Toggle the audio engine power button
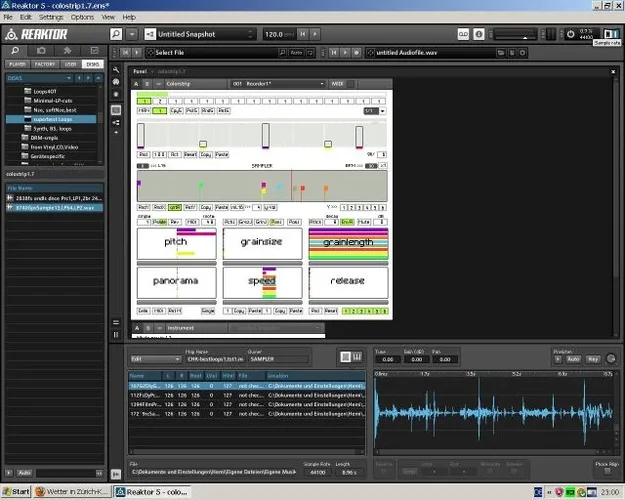Viewport: 625px width, 500px height. point(570,34)
